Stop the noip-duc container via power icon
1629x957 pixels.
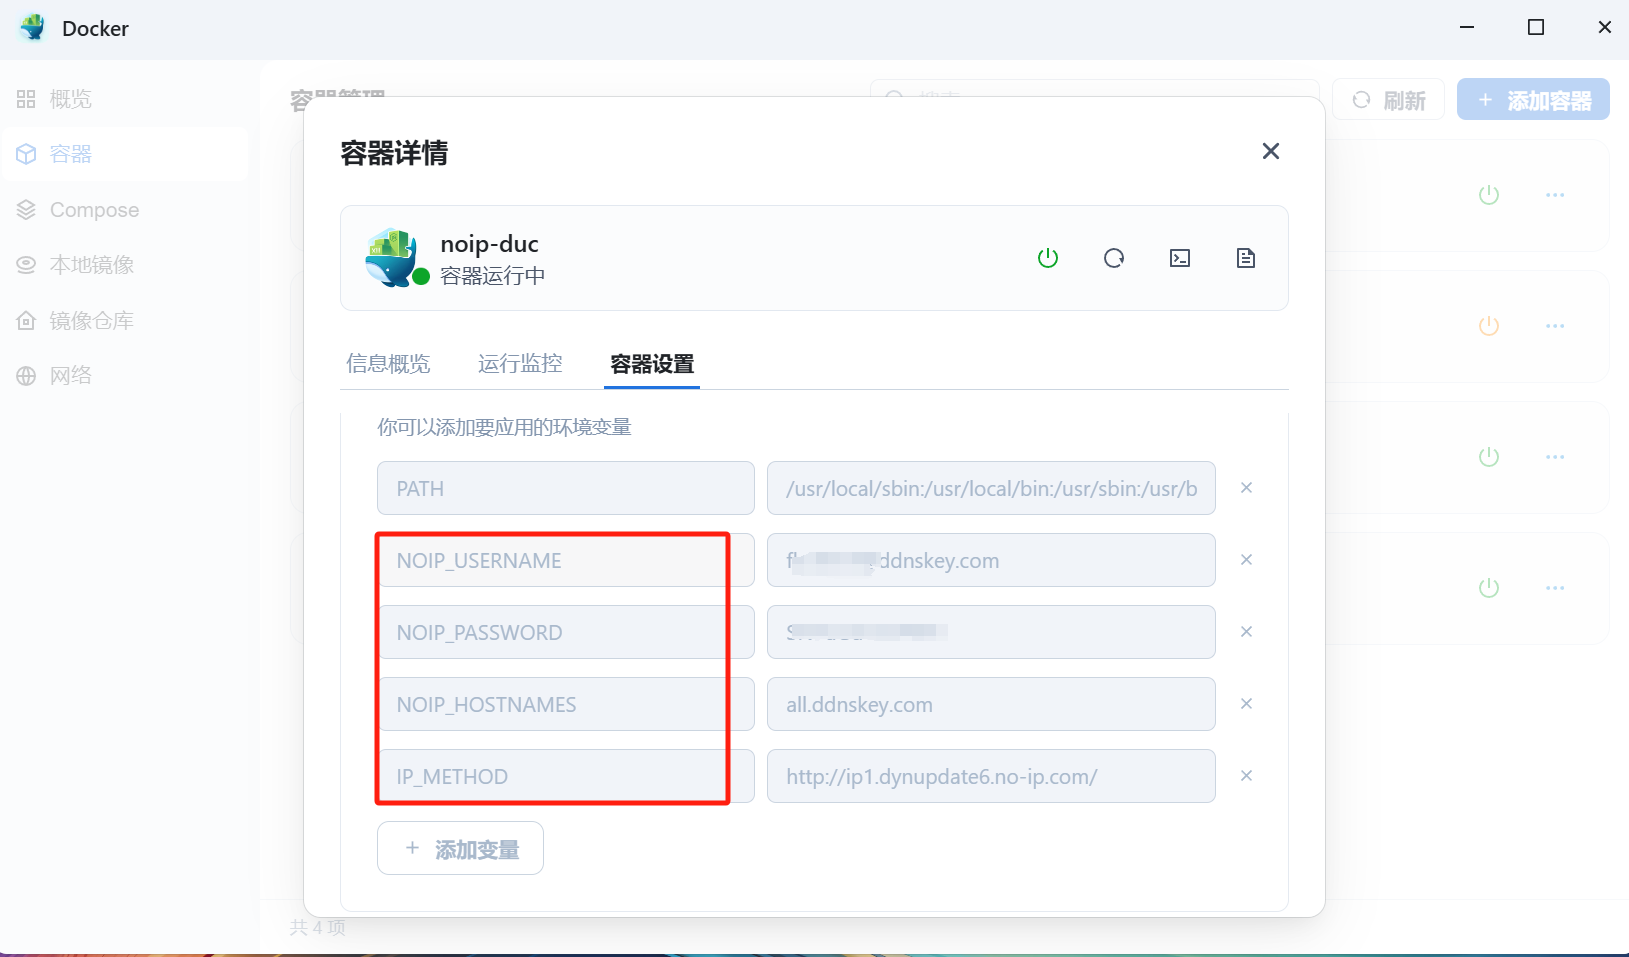pos(1047,257)
